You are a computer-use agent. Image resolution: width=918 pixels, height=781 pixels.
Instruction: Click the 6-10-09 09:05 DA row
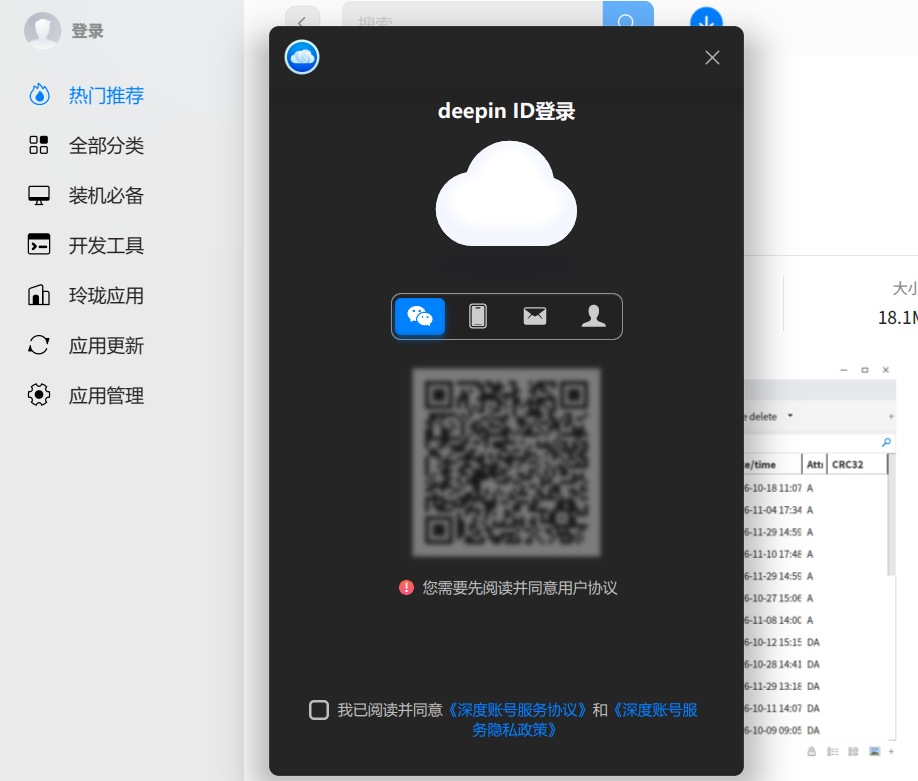pyautogui.click(x=815, y=730)
